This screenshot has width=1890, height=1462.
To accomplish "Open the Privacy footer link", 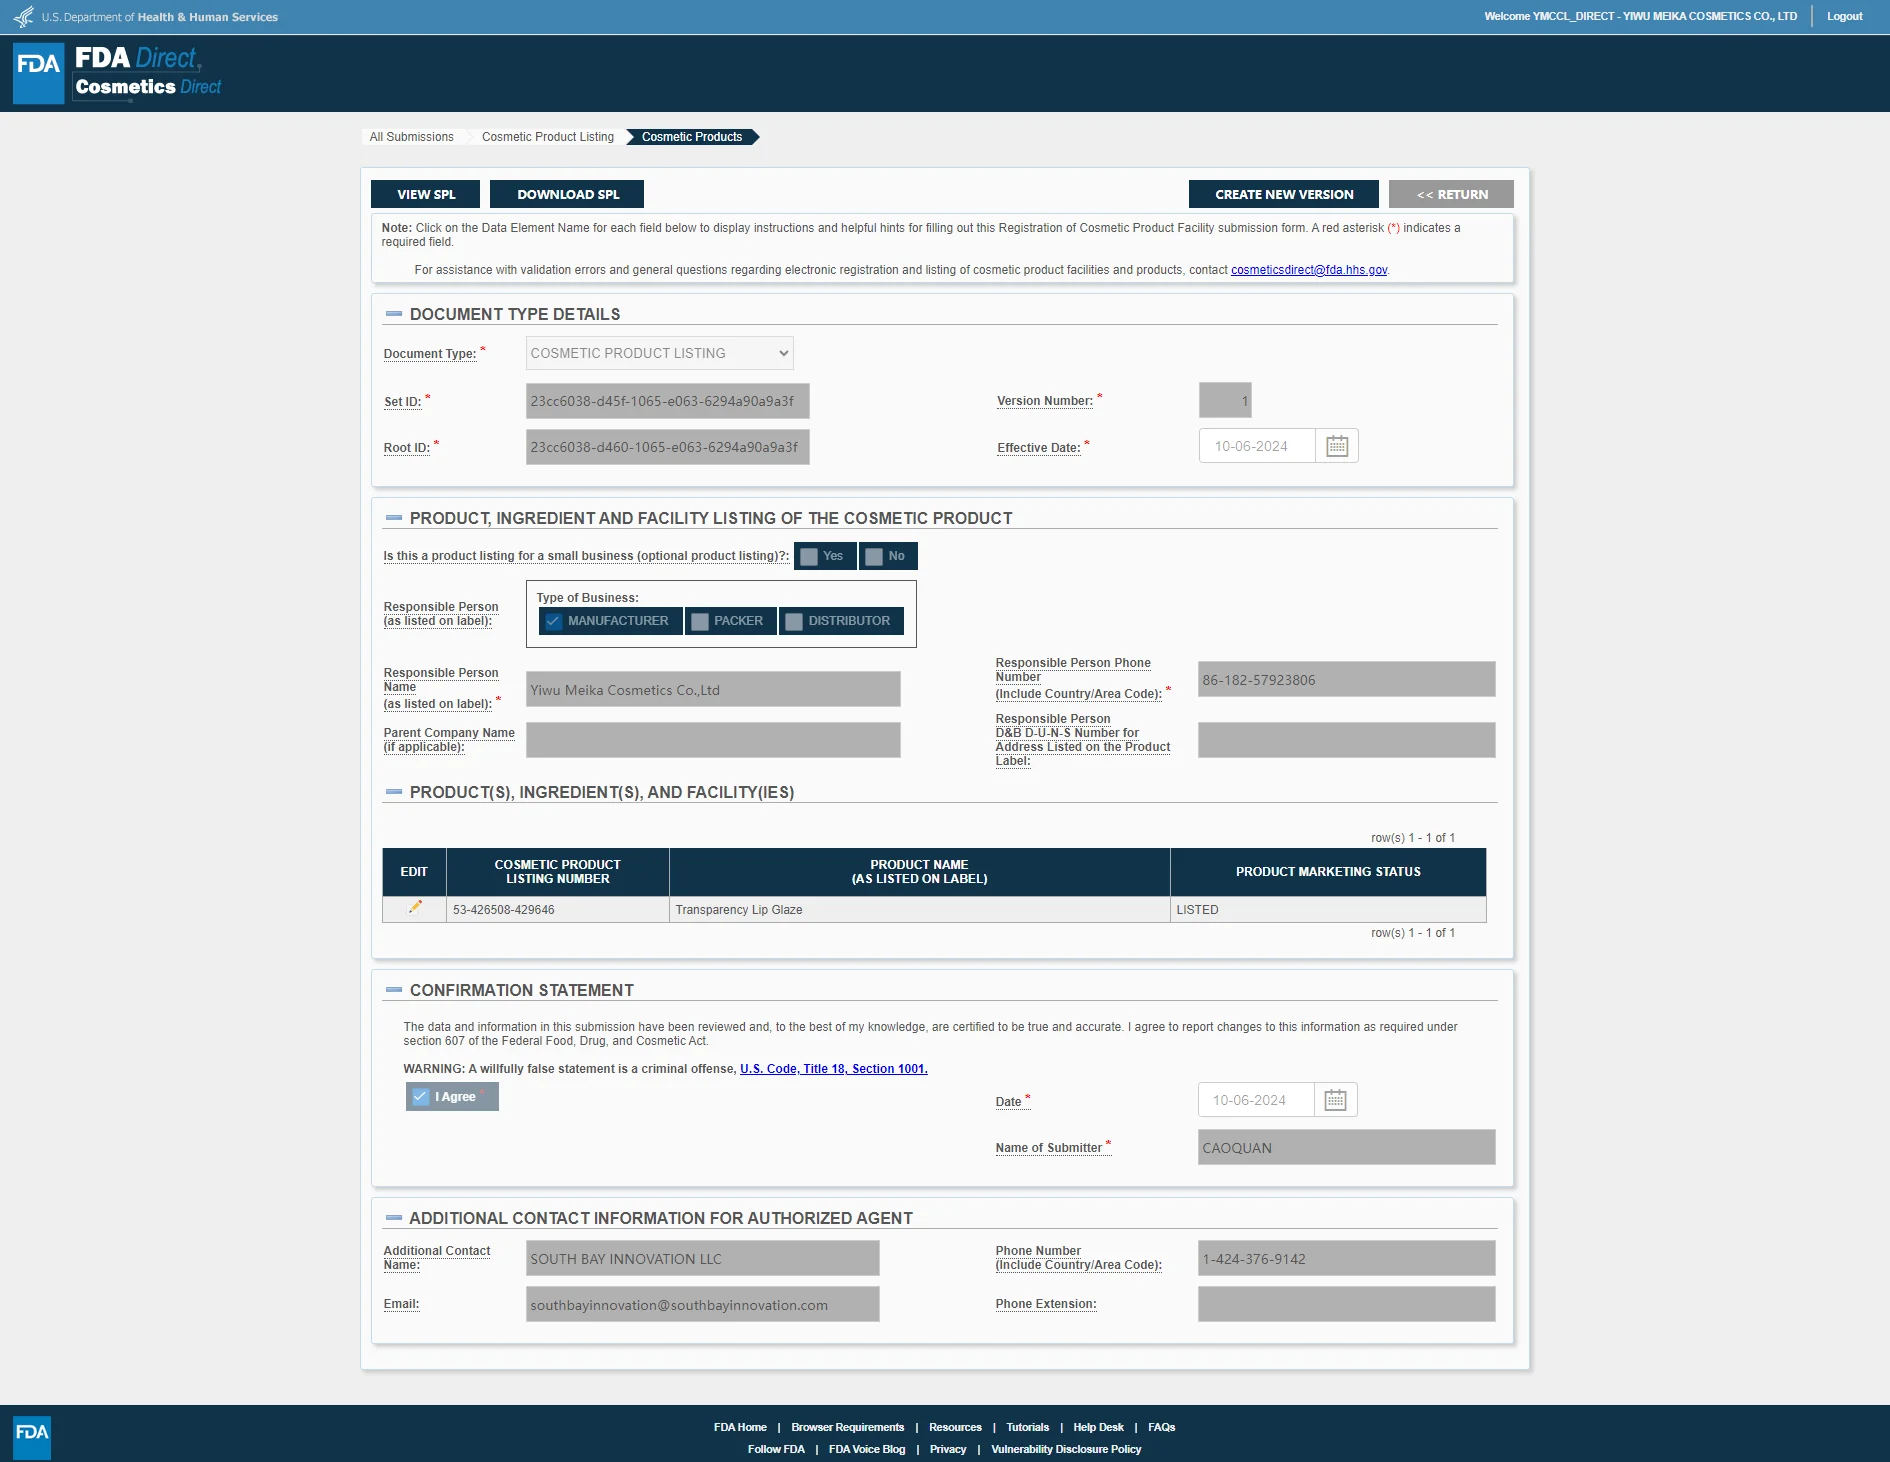I will click(x=948, y=1449).
